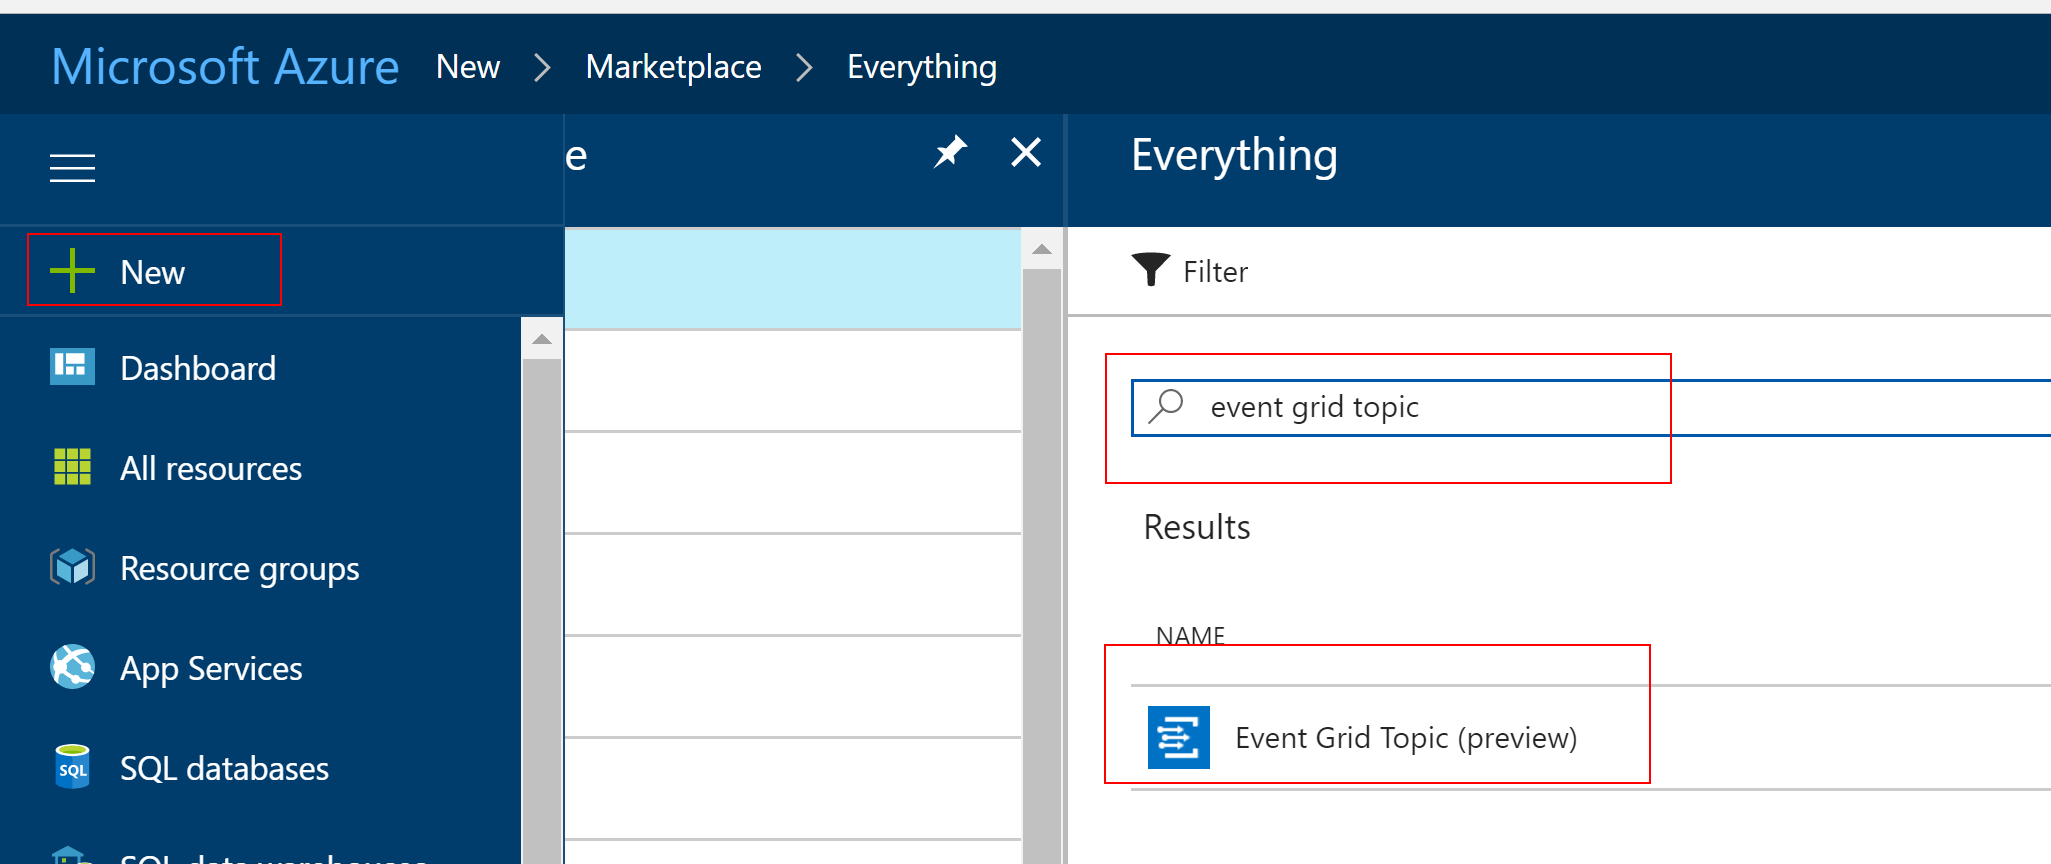This screenshot has height=864, width=2051.
Task: Select the highlighted first marketplace category row
Action: point(793,279)
